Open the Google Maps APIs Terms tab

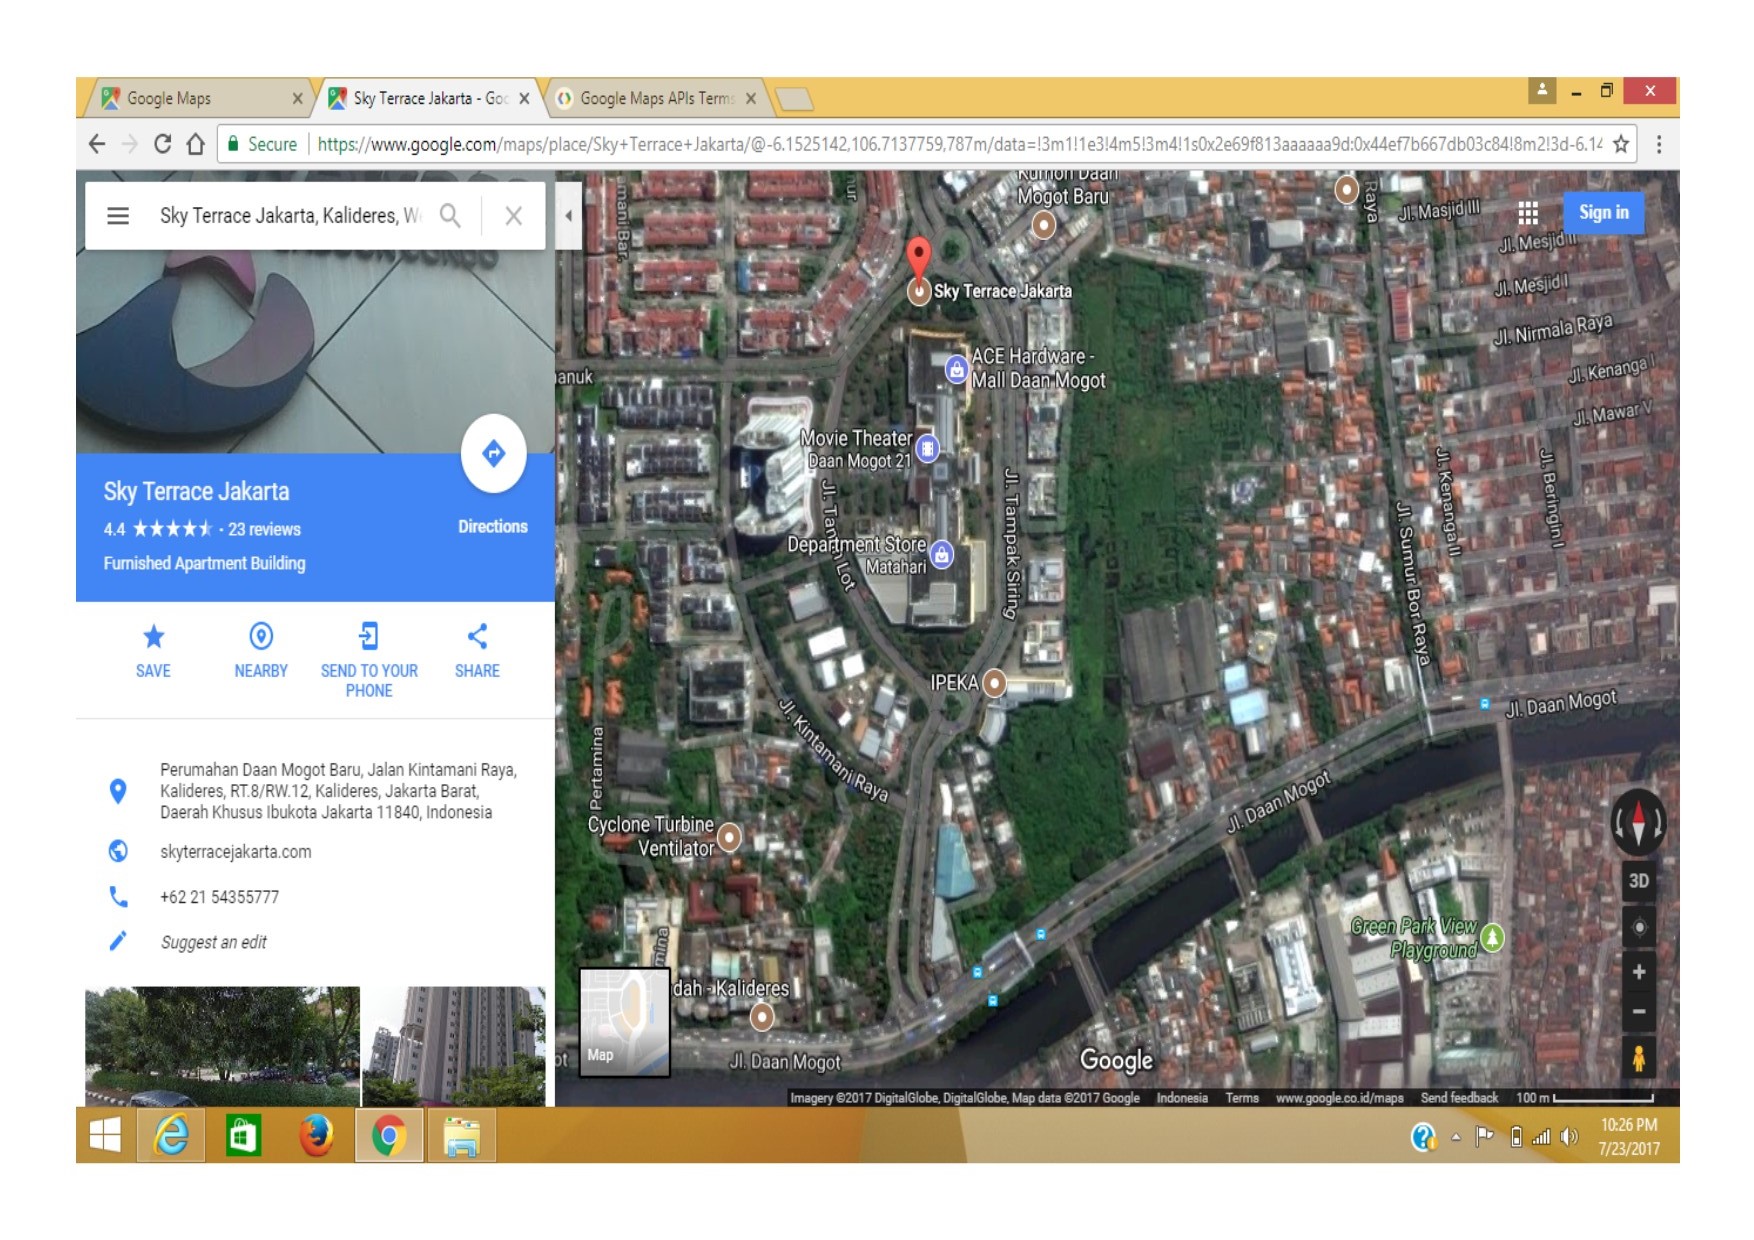pos(655,99)
